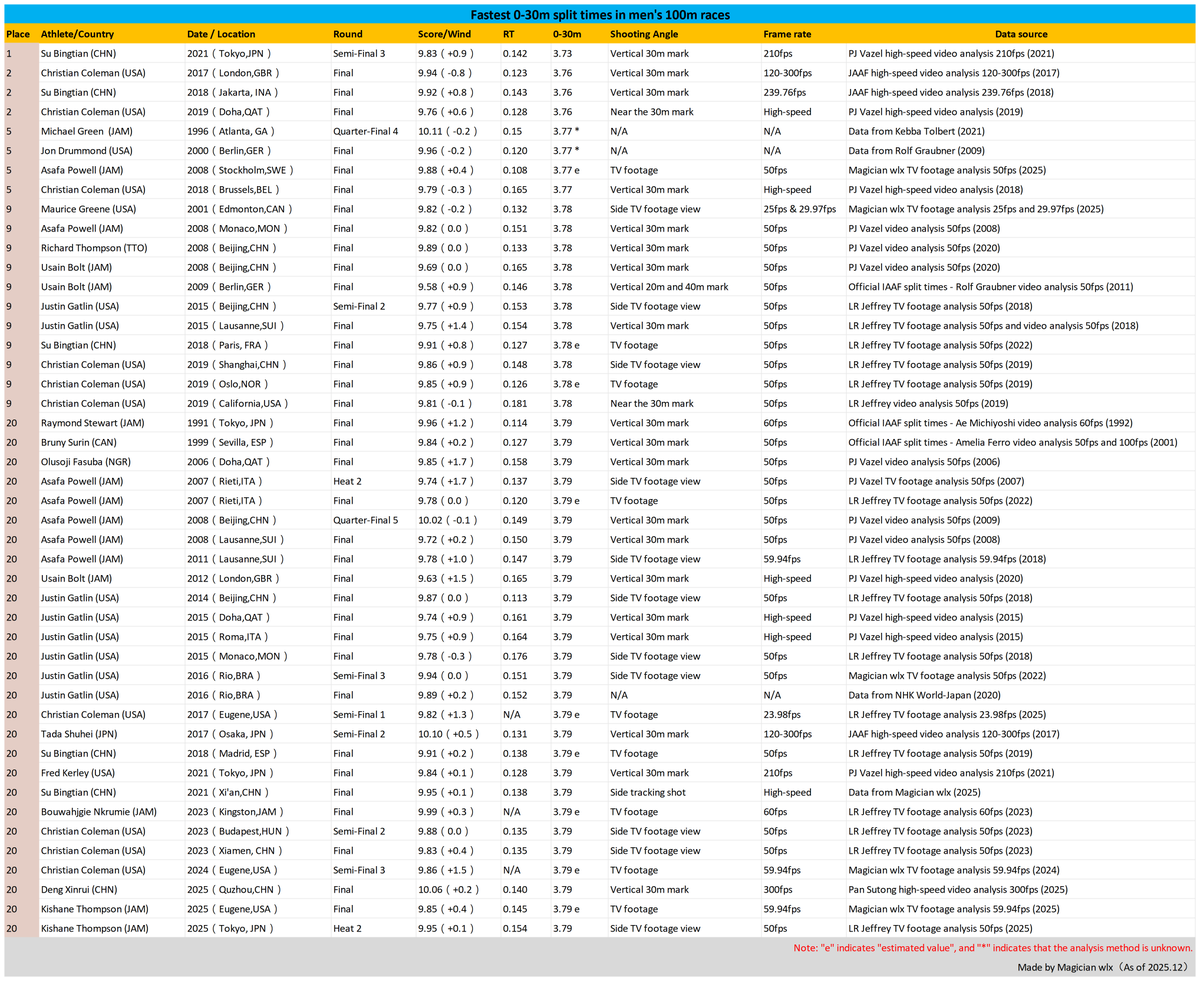Click the "Richard Thompson (TTO)" cell
The height and width of the screenshot is (981, 1200).
(x=92, y=248)
